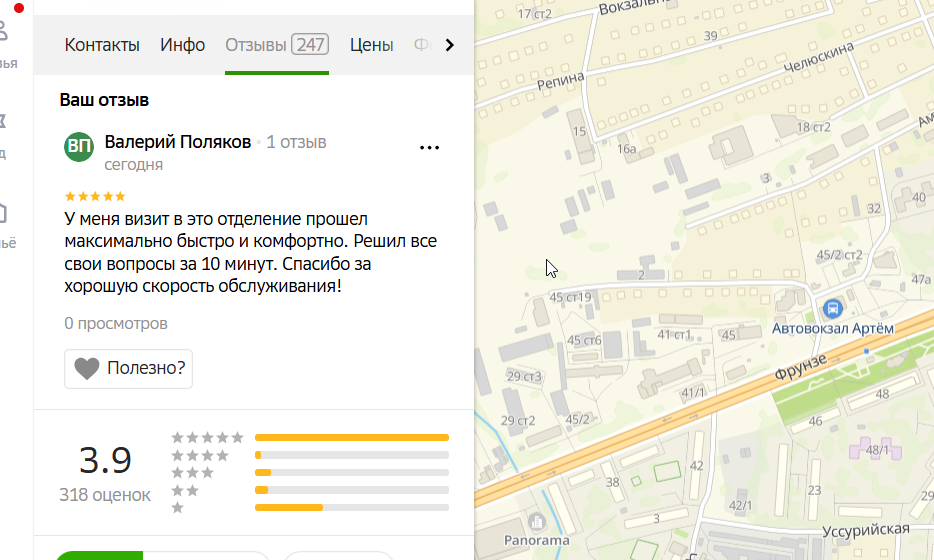Click the Ваш отзыв heading
Viewport: 934px width, 560px height.
pyautogui.click(x=104, y=100)
